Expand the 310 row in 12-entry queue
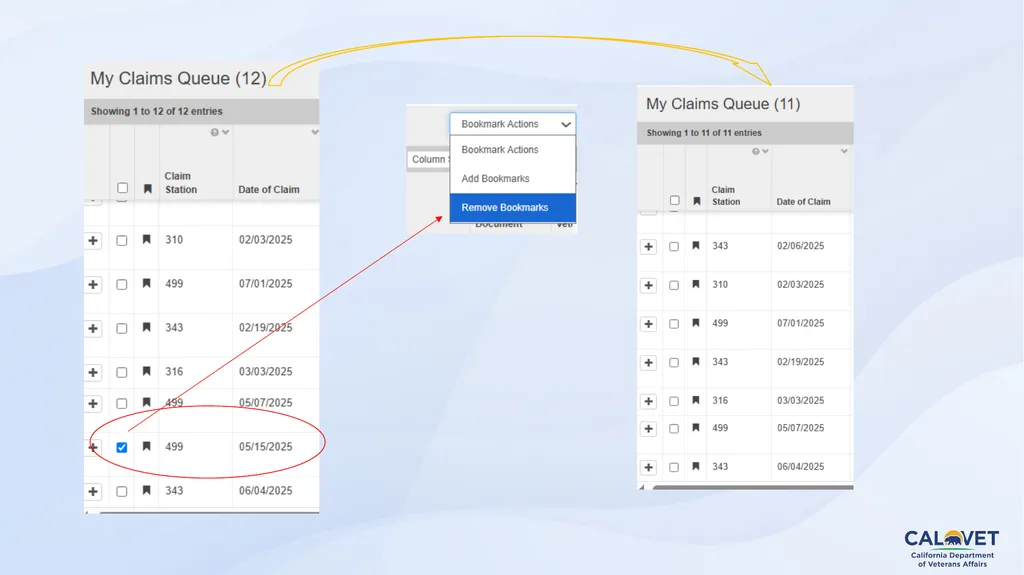 93,240
